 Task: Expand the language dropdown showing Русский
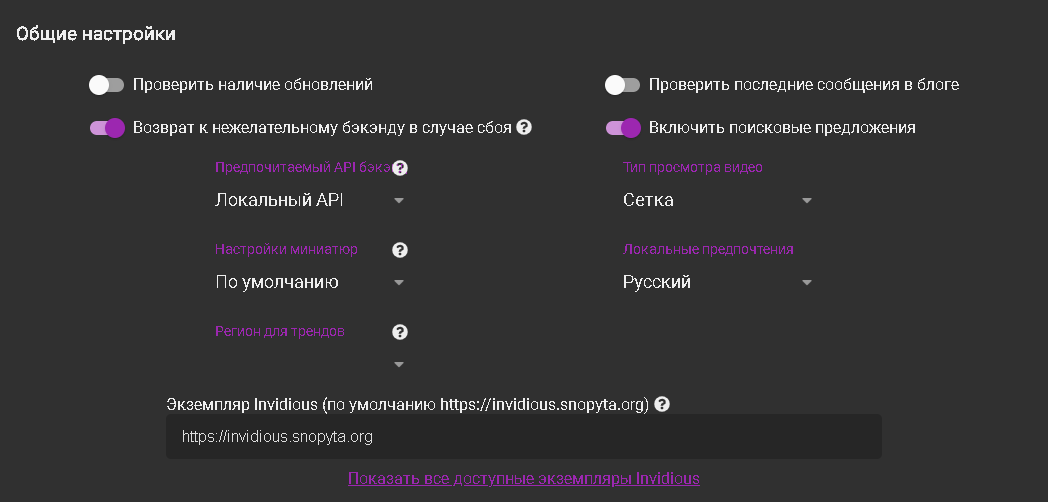click(x=717, y=282)
